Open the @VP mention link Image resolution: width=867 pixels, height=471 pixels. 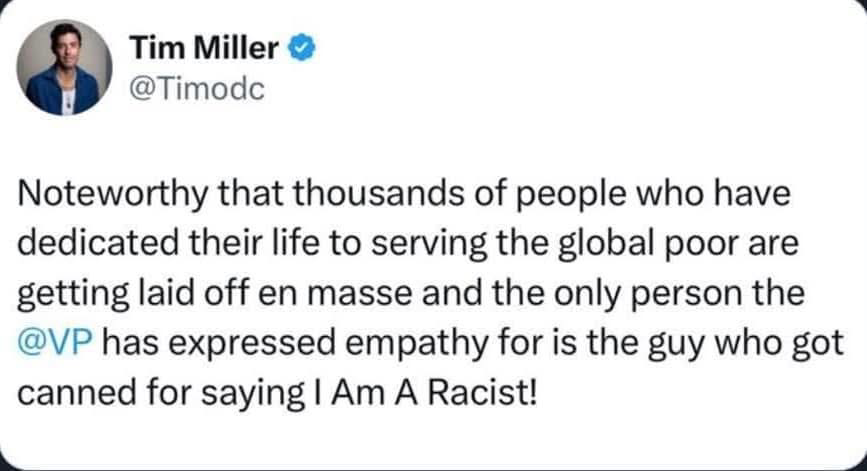[x=56, y=344]
